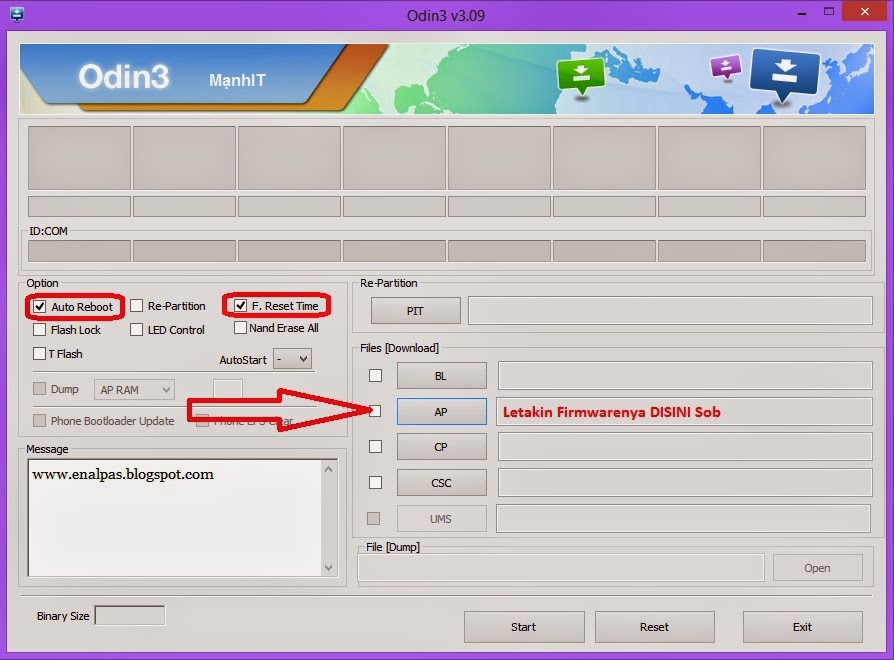Tick the checkbox next to AP
This screenshot has height=660, width=894.
(375, 411)
